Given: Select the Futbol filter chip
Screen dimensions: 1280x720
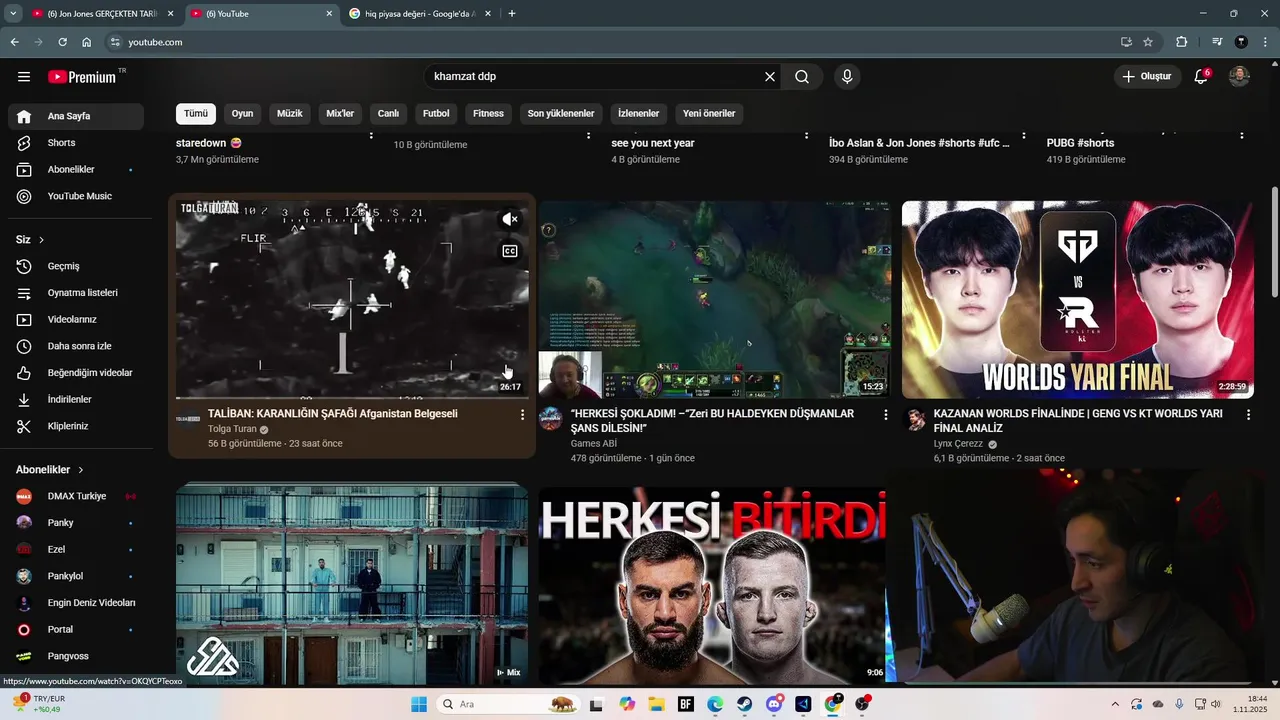Looking at the screenshot, I should tap(436, 114).
